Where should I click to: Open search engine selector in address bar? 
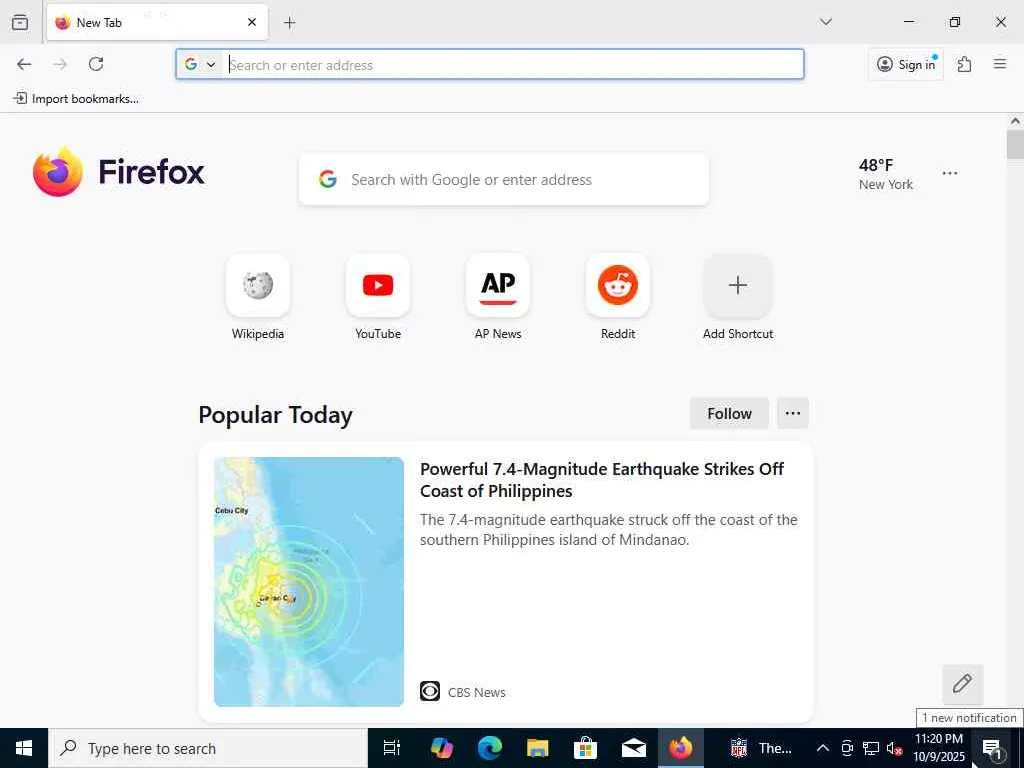coord(200,64)
